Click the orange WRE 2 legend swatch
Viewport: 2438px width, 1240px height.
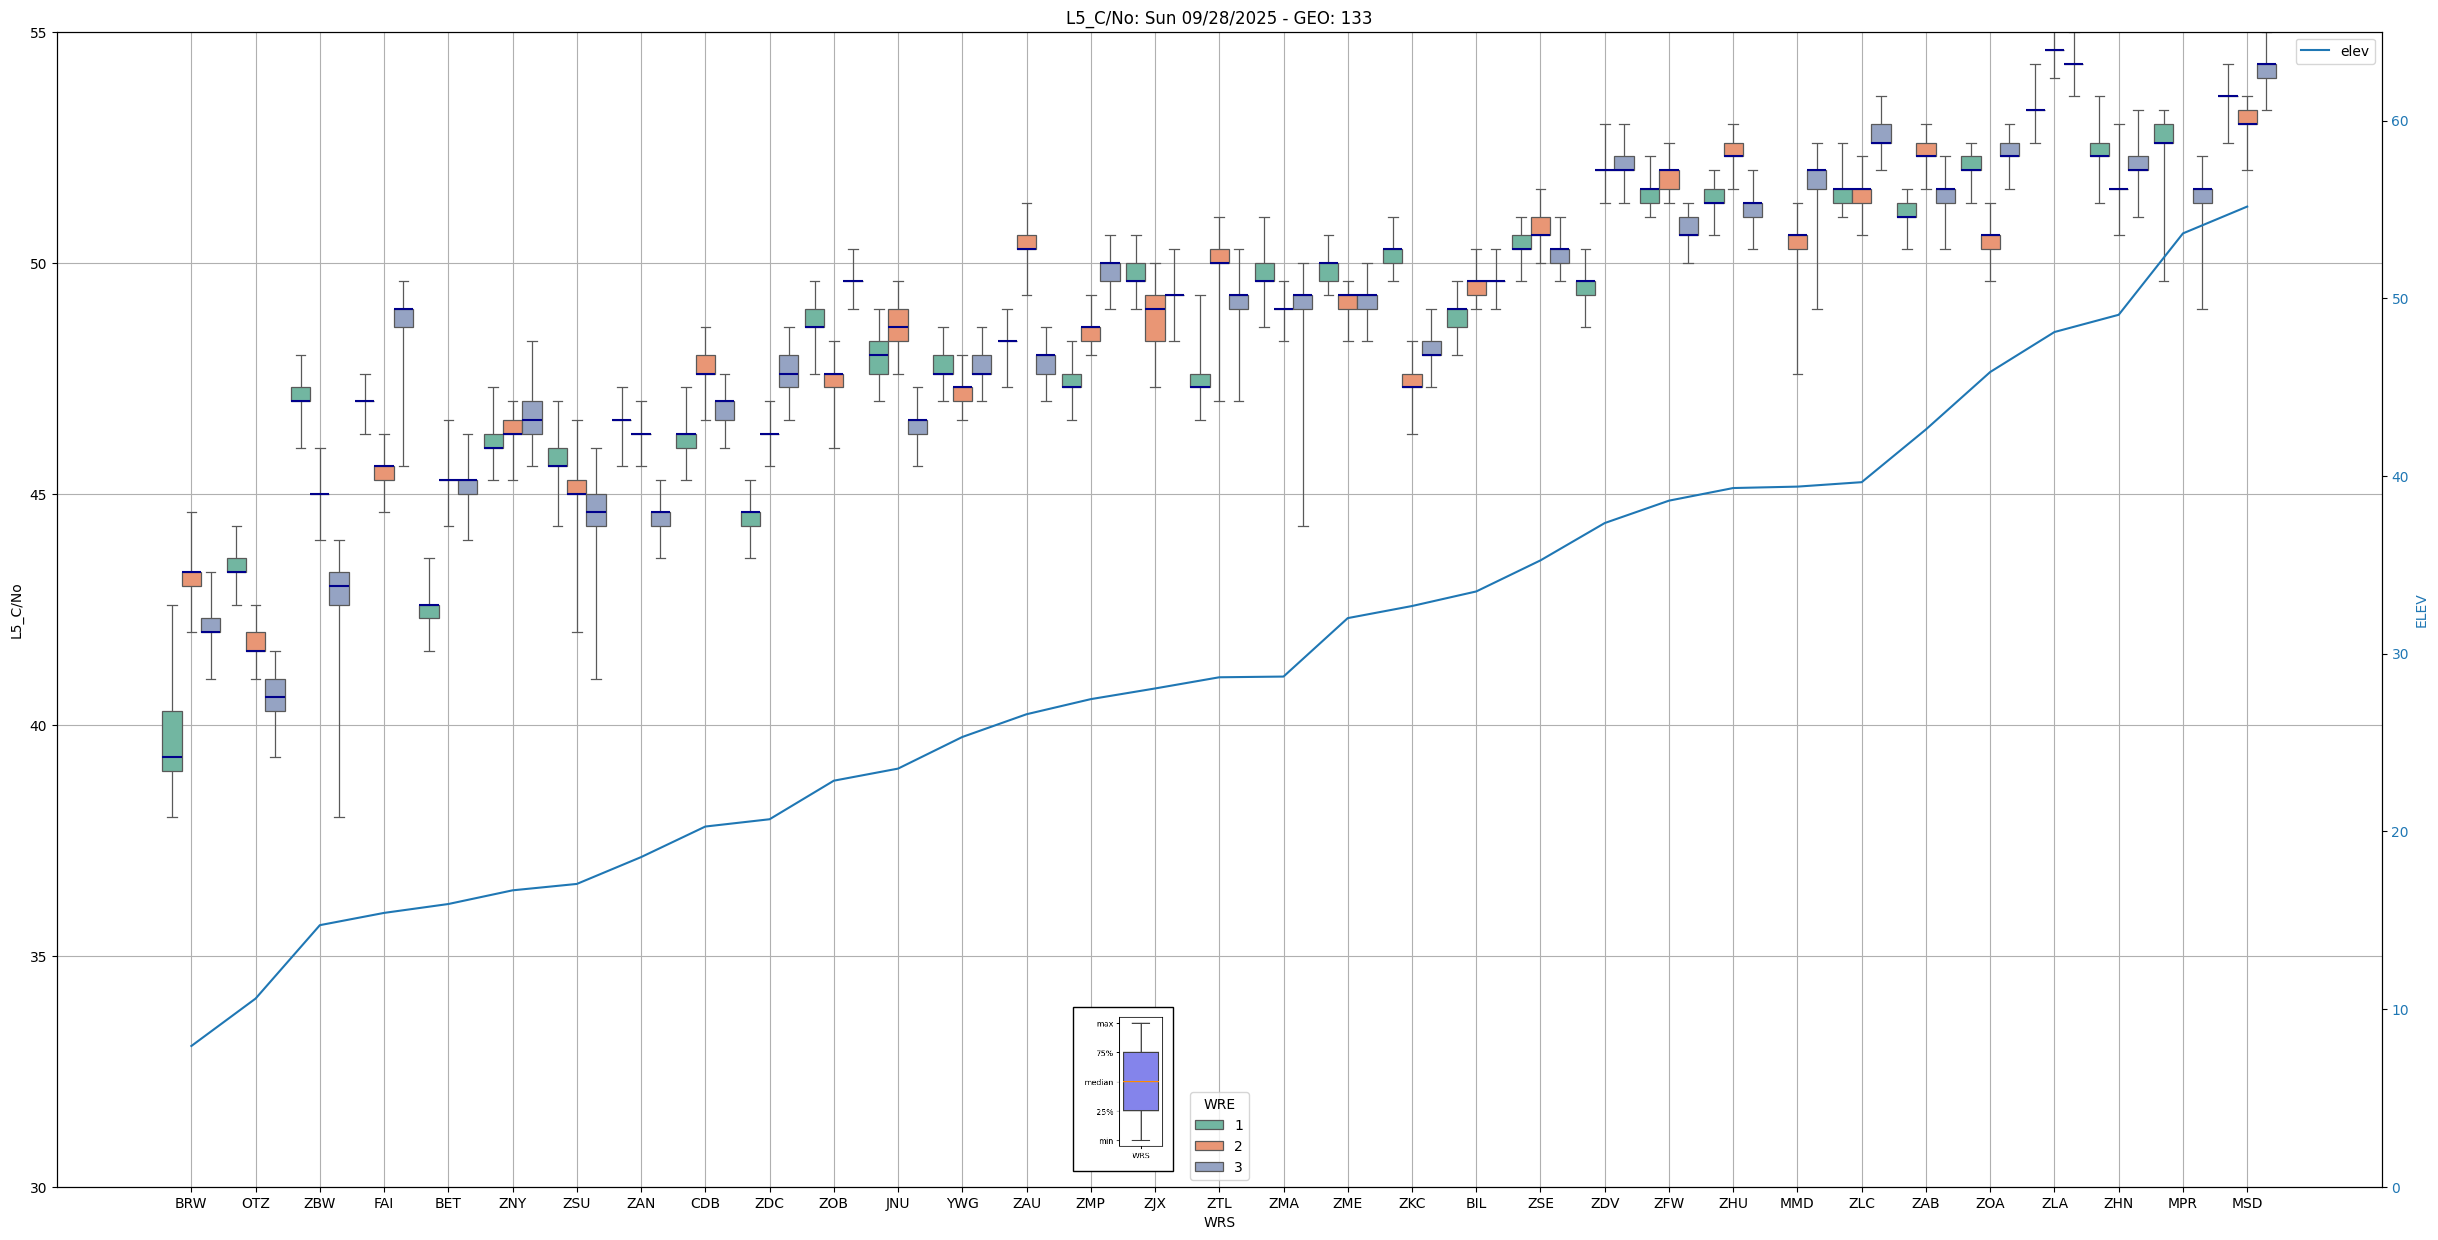(1208, 1146)
